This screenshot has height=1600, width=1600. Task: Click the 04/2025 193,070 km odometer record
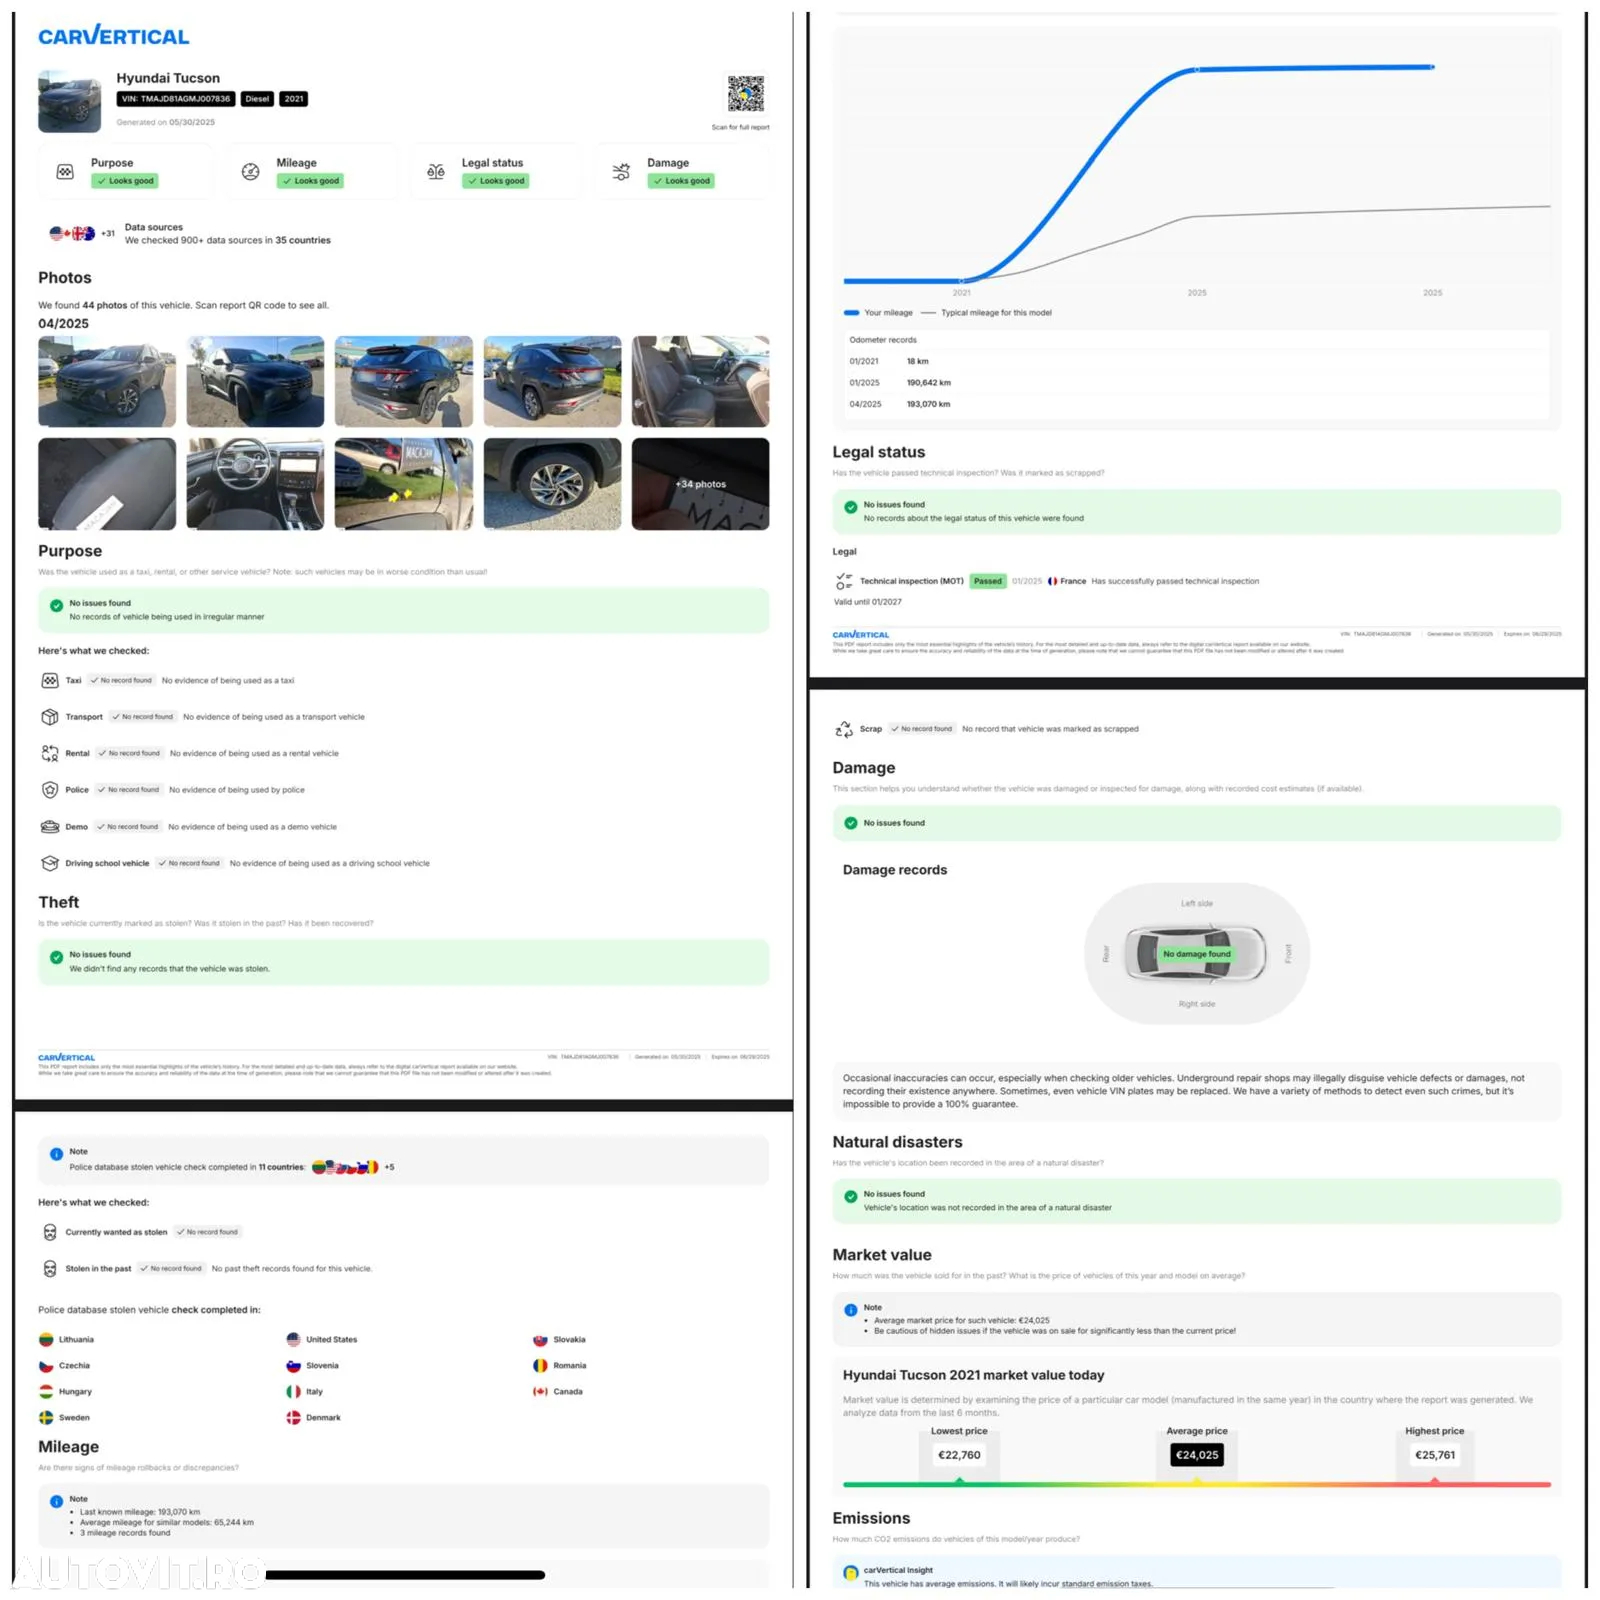pos(1196,404)
